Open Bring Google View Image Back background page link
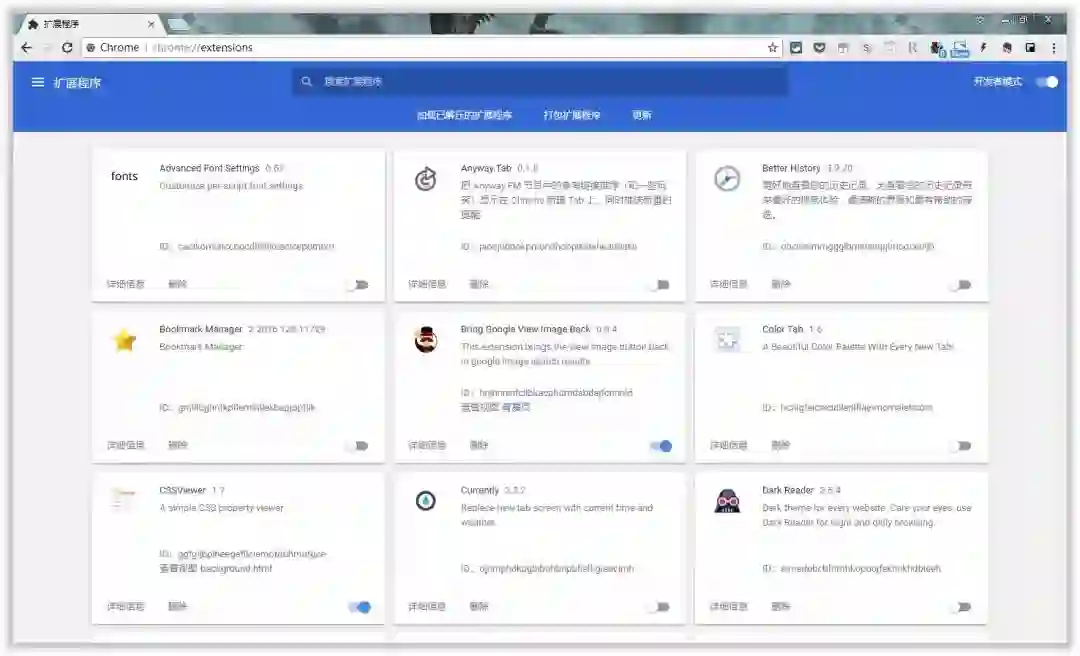 click(516, 407)
